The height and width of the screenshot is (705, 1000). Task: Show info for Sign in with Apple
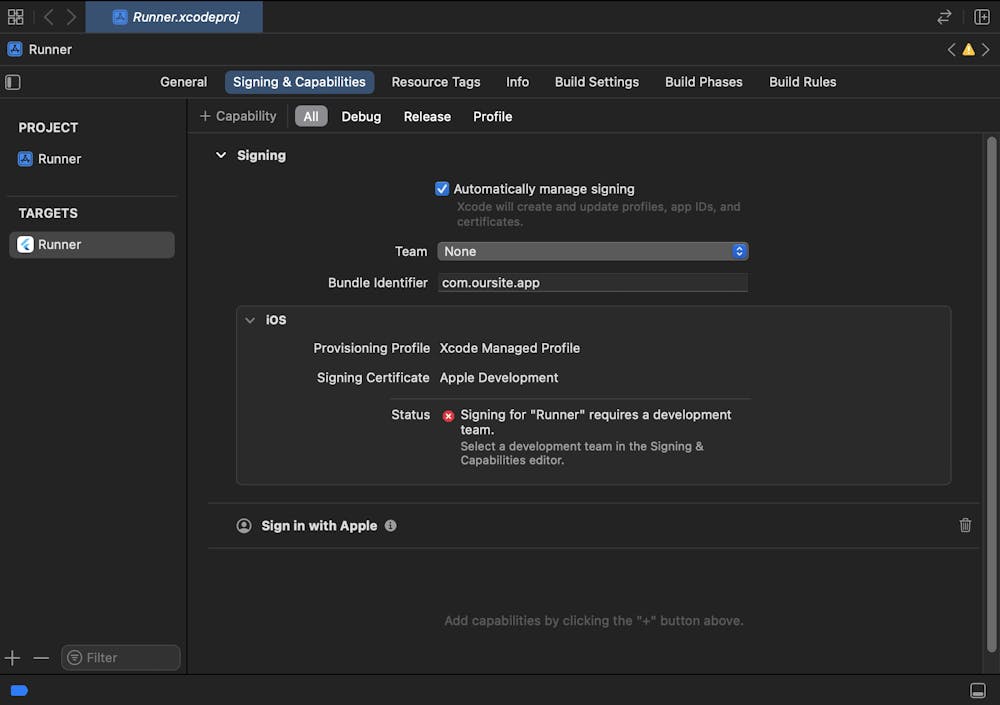click(390, 525)
